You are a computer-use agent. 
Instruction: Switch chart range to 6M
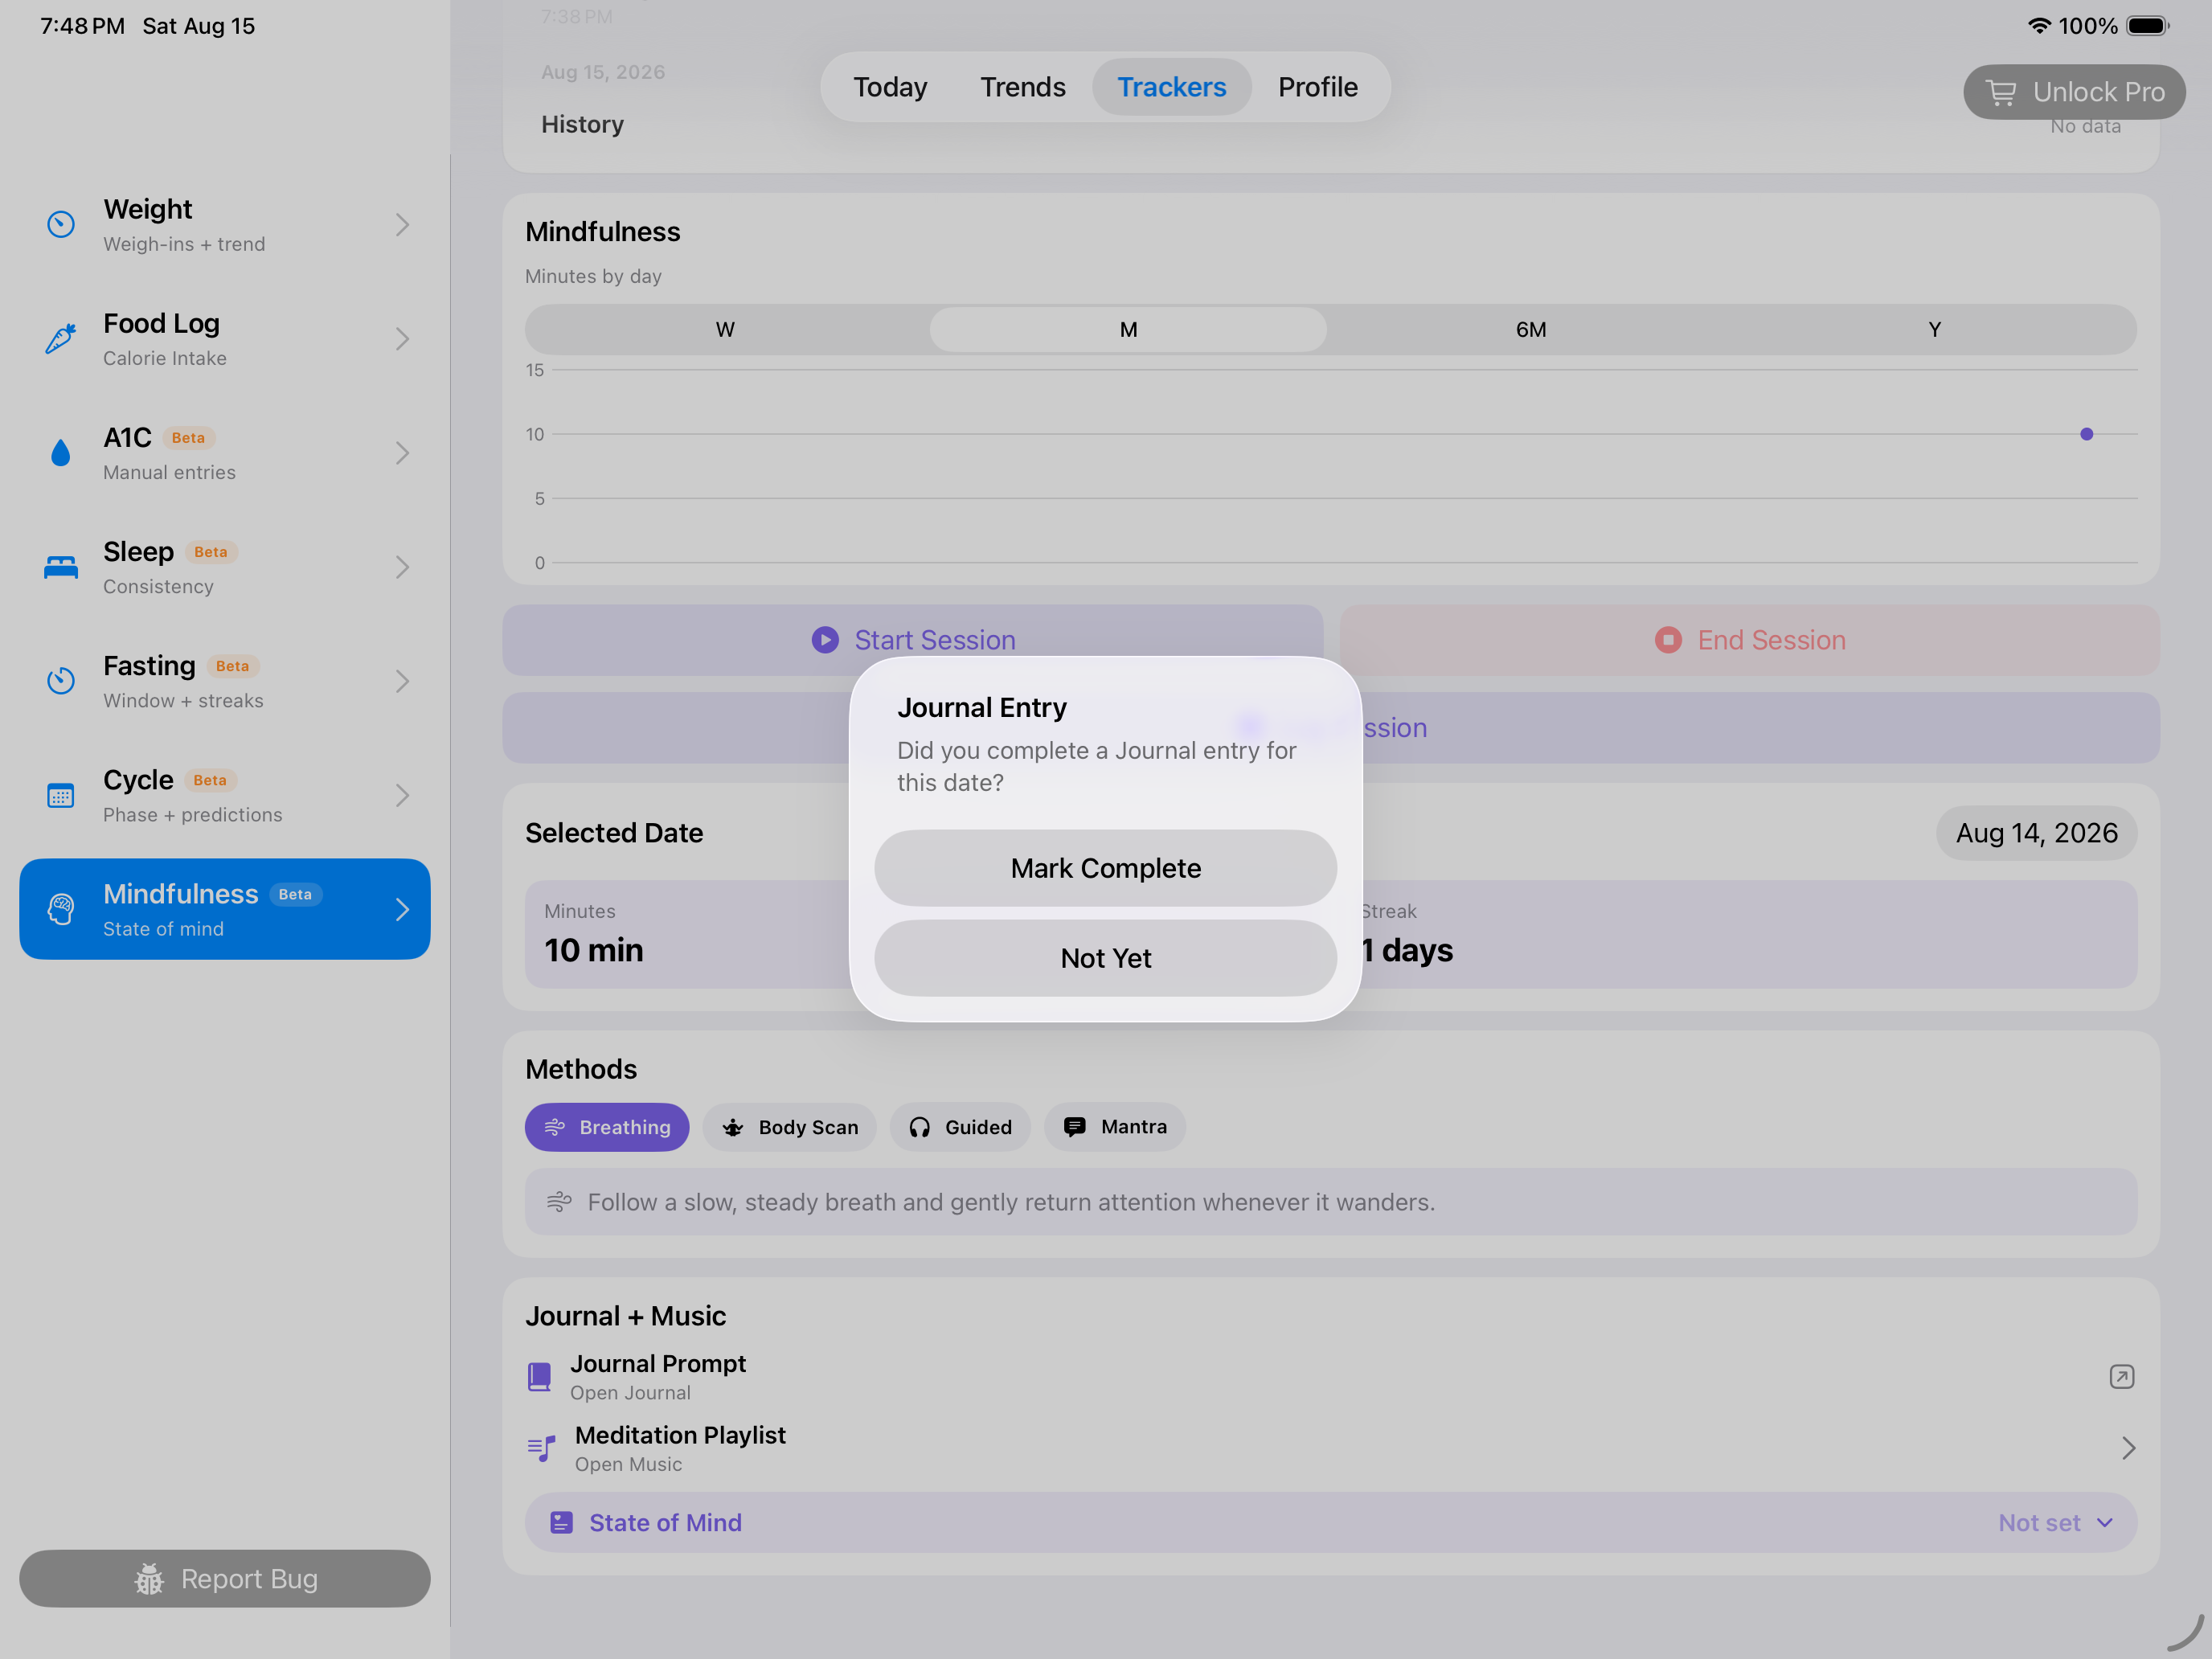point(1531,329)
